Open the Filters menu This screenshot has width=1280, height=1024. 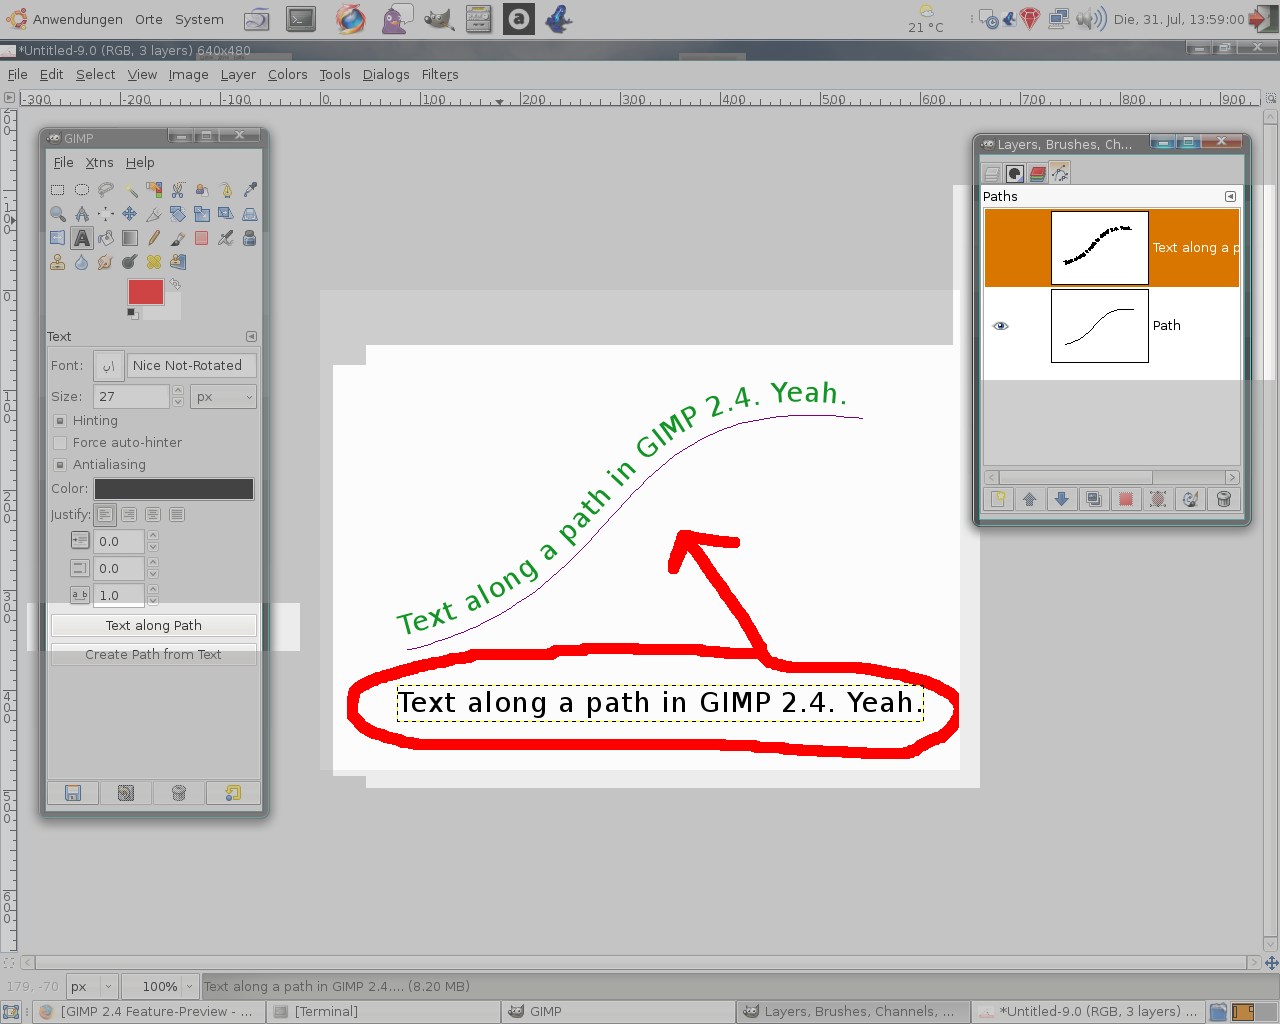coord(440,75)
